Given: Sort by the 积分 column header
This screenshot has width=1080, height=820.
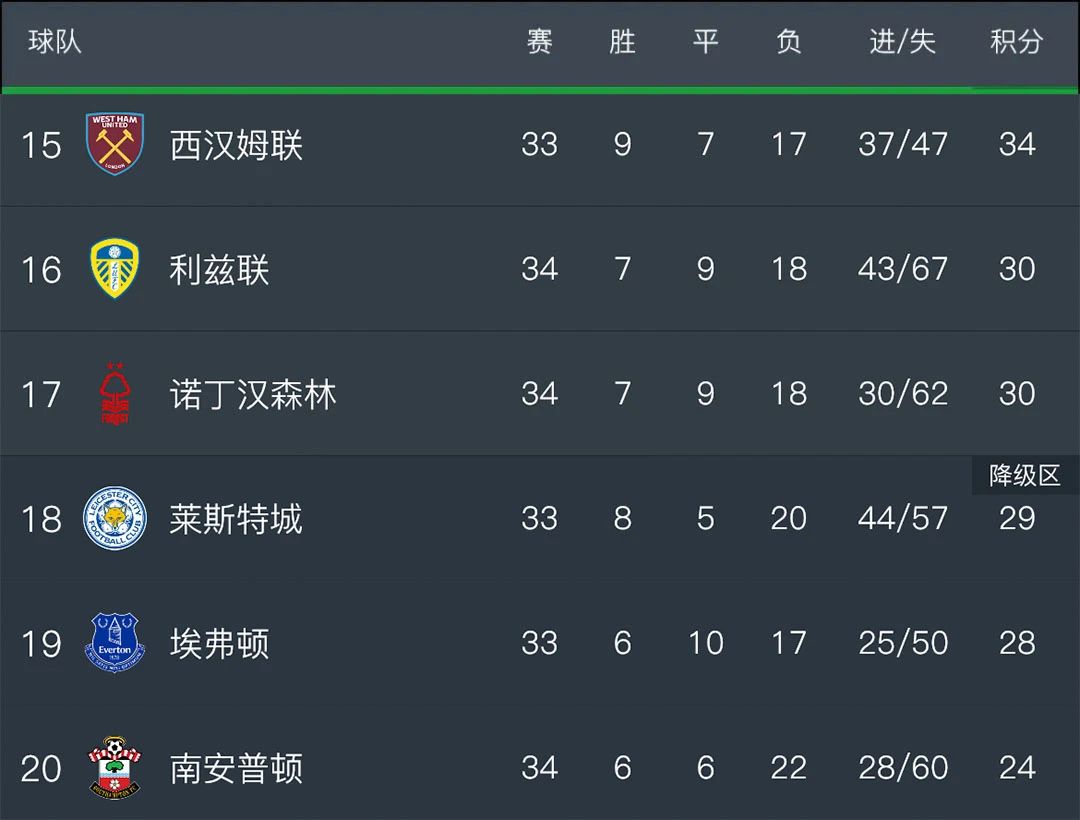Looking at the screenshot, I should [1017, 42].
